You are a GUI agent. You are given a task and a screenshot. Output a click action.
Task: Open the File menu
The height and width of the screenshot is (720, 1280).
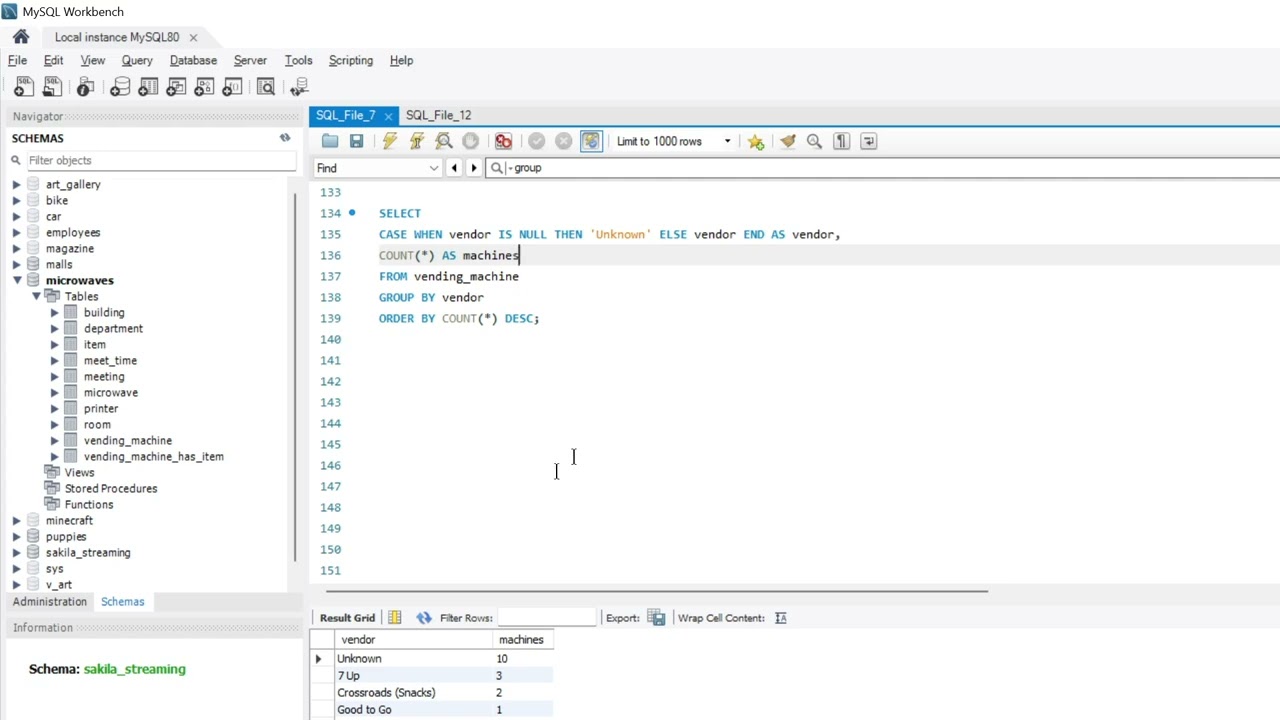17,60
